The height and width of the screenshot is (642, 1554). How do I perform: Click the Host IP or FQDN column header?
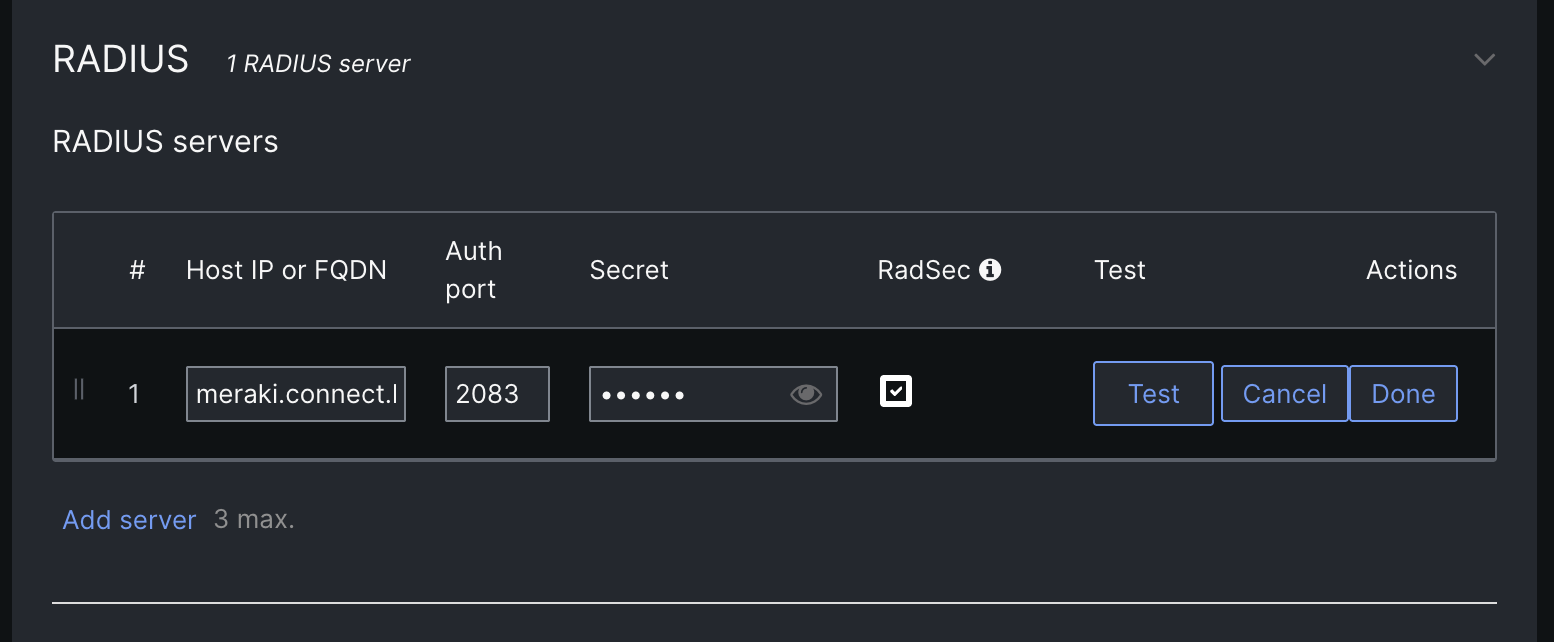point(286,270)
